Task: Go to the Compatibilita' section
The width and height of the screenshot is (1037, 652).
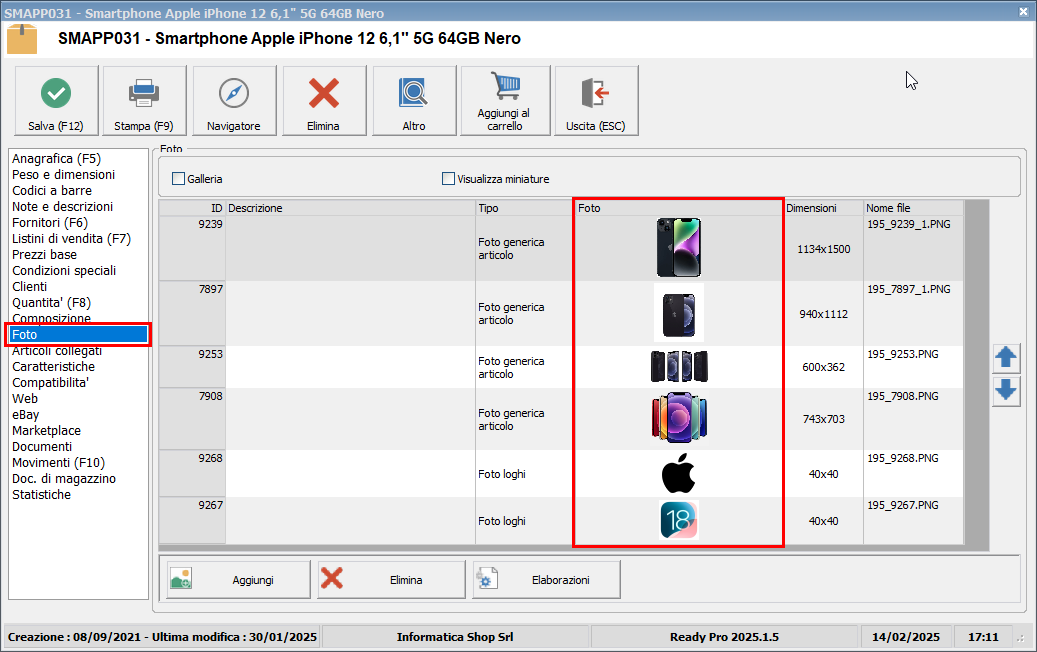Action: (x=50, y=383)
